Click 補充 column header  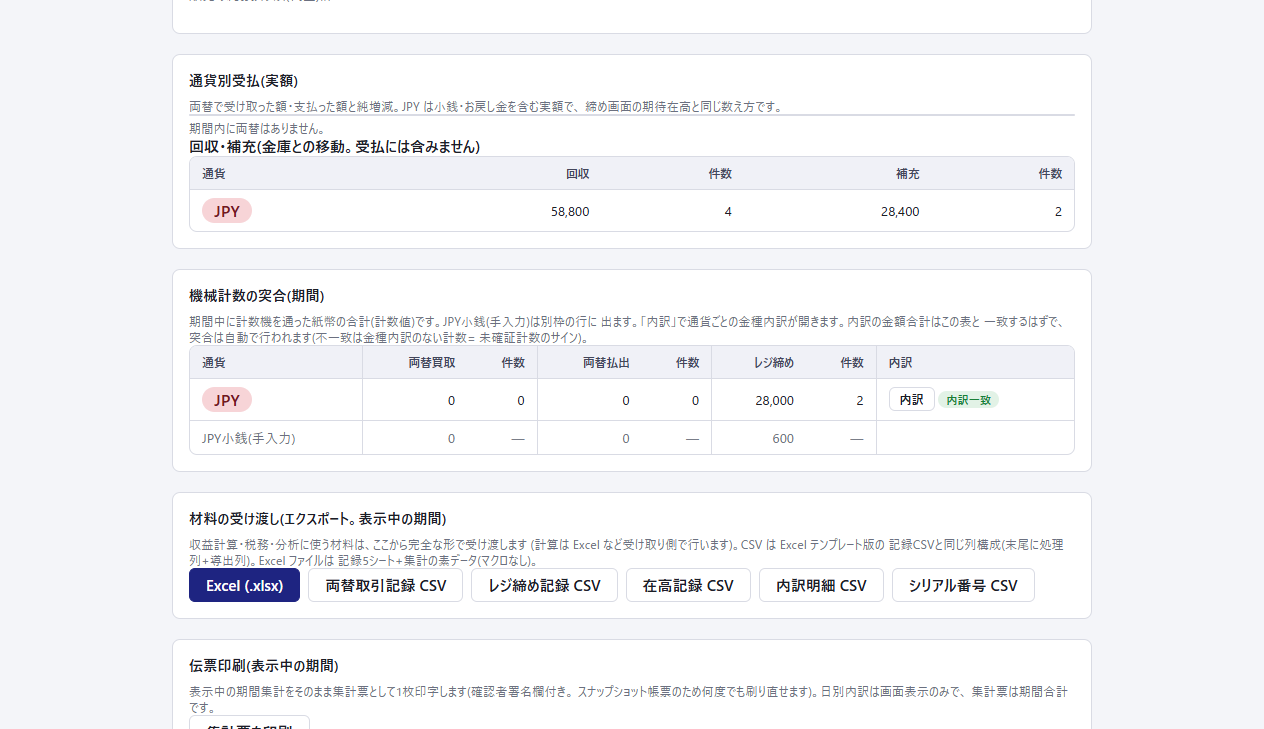(x=908, y=173)
